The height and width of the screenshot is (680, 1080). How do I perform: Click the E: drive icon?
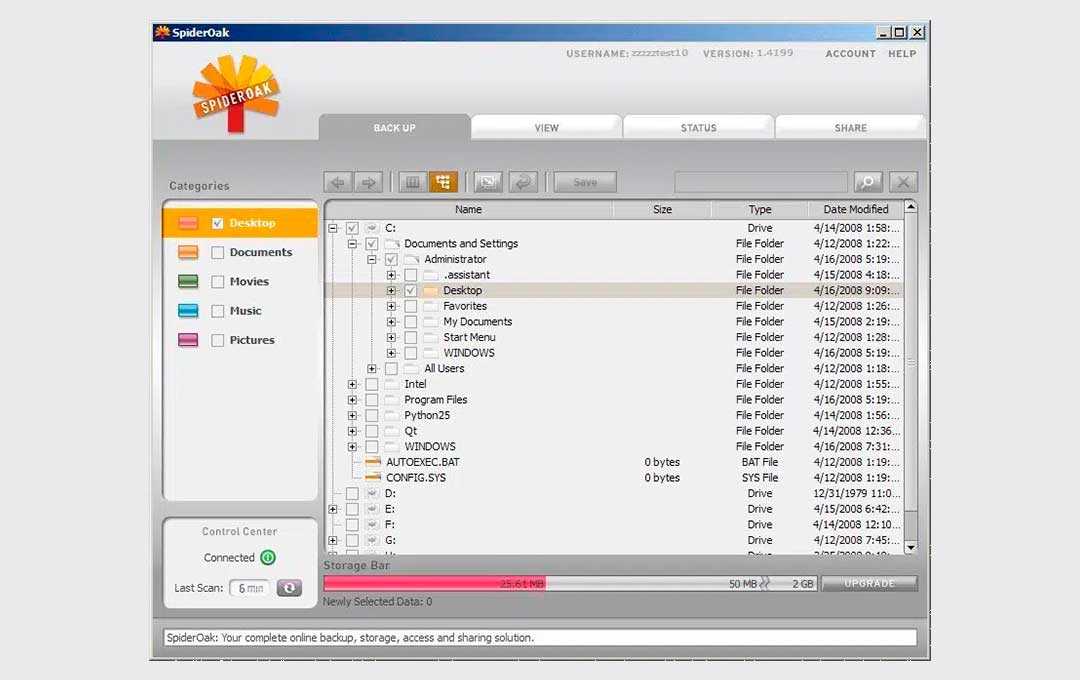pyautogui.click(x=372, y=509)
